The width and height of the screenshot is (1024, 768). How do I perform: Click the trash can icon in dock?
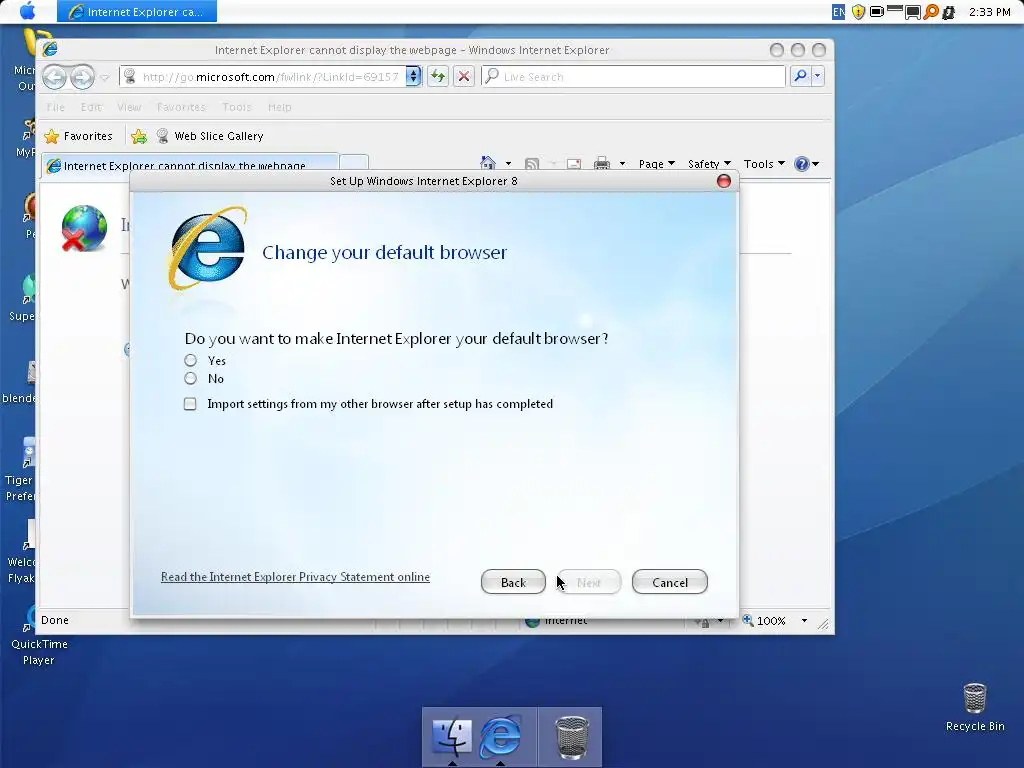[x=571, y=737]
